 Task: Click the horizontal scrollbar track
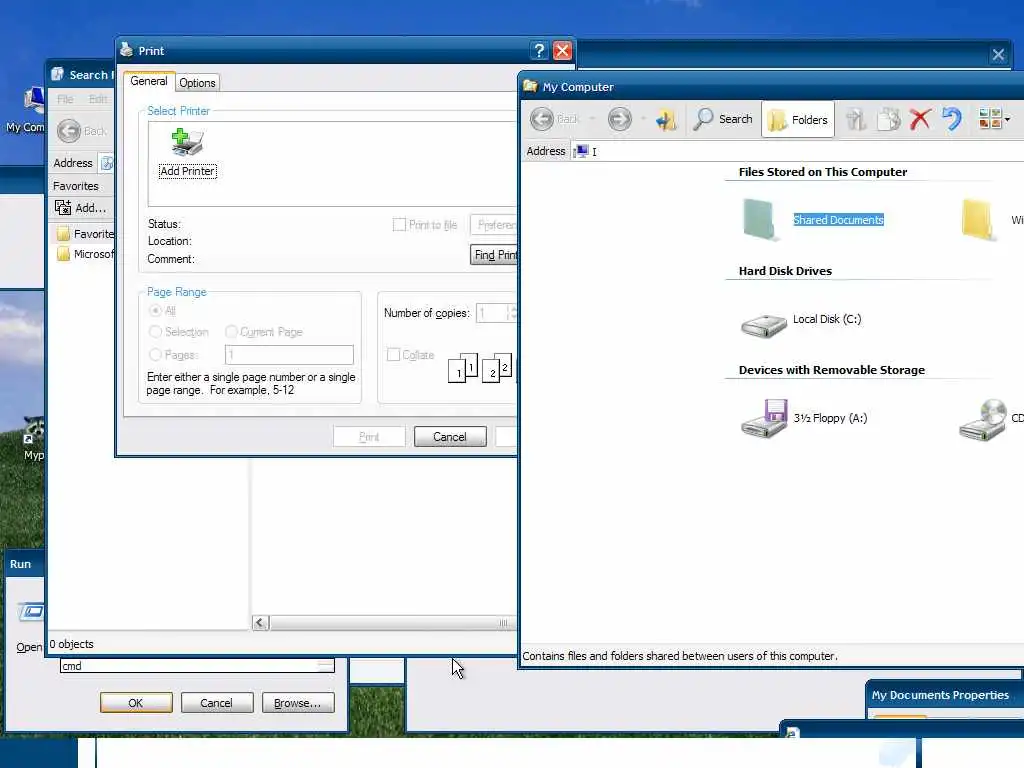[392, 622]
